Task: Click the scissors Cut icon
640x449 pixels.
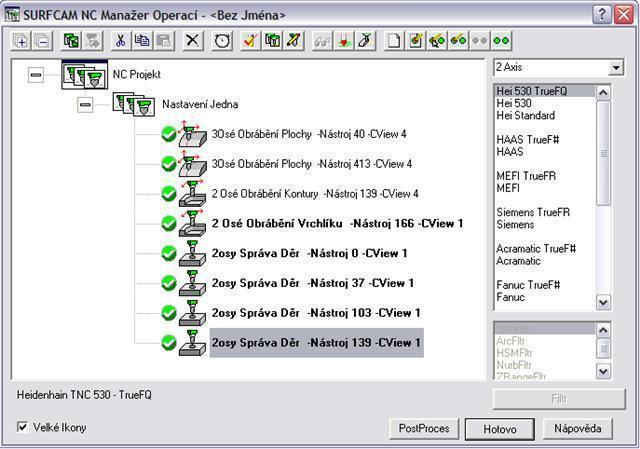Action: tap(121, 41)
